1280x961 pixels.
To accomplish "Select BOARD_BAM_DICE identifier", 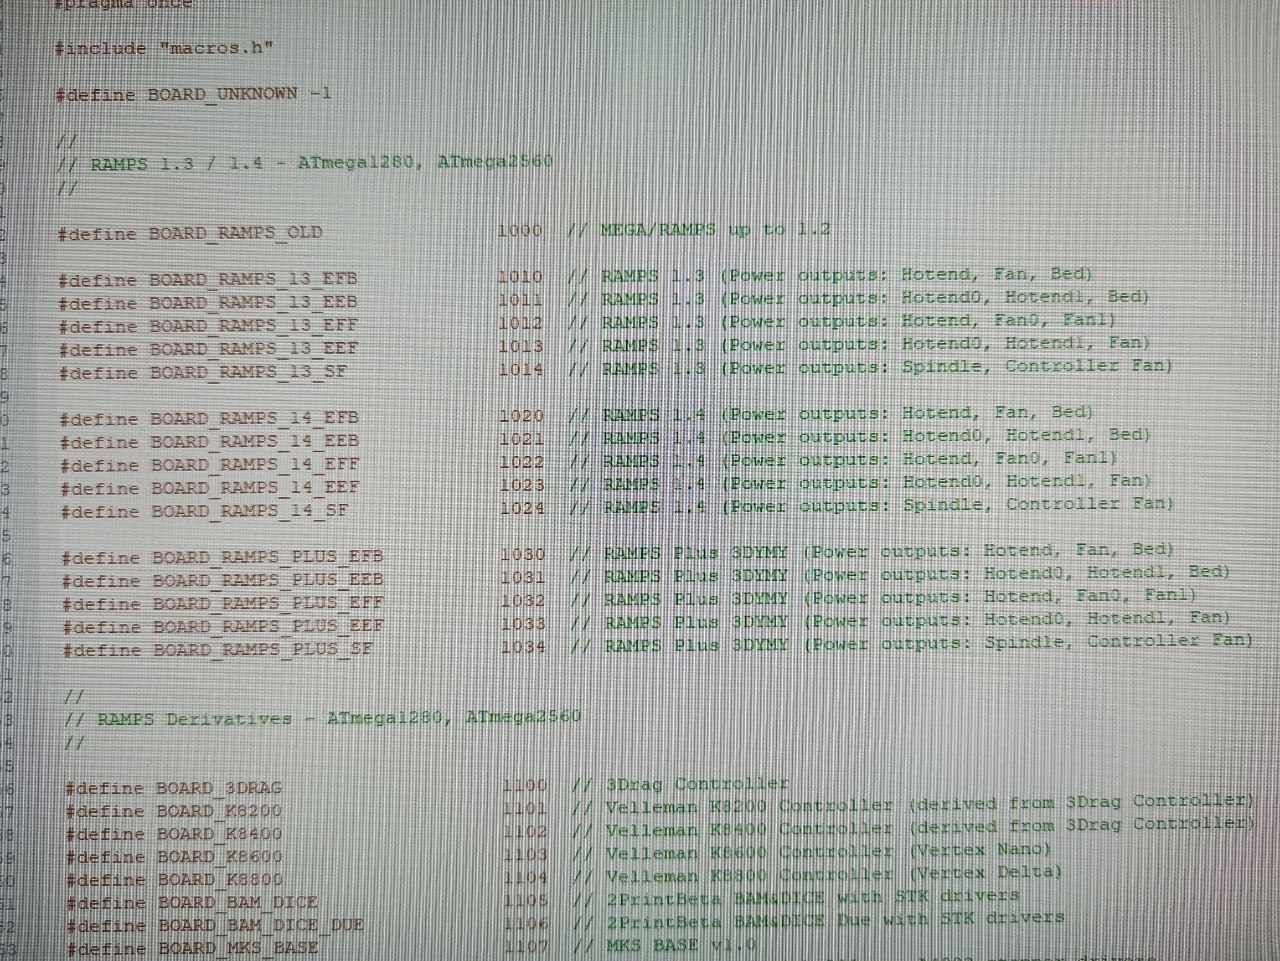I will pos(238,904).
